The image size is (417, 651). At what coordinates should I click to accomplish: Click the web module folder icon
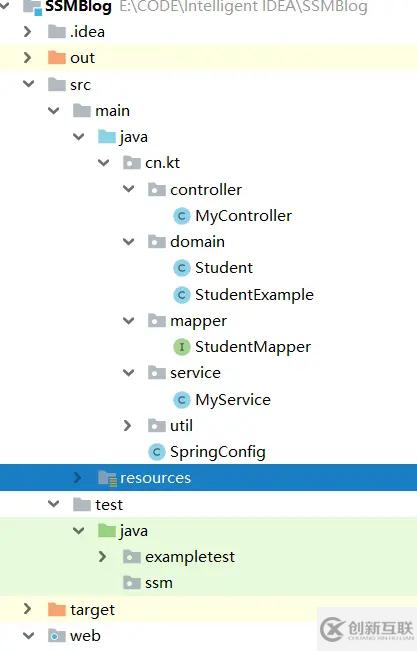click(57, 635)
